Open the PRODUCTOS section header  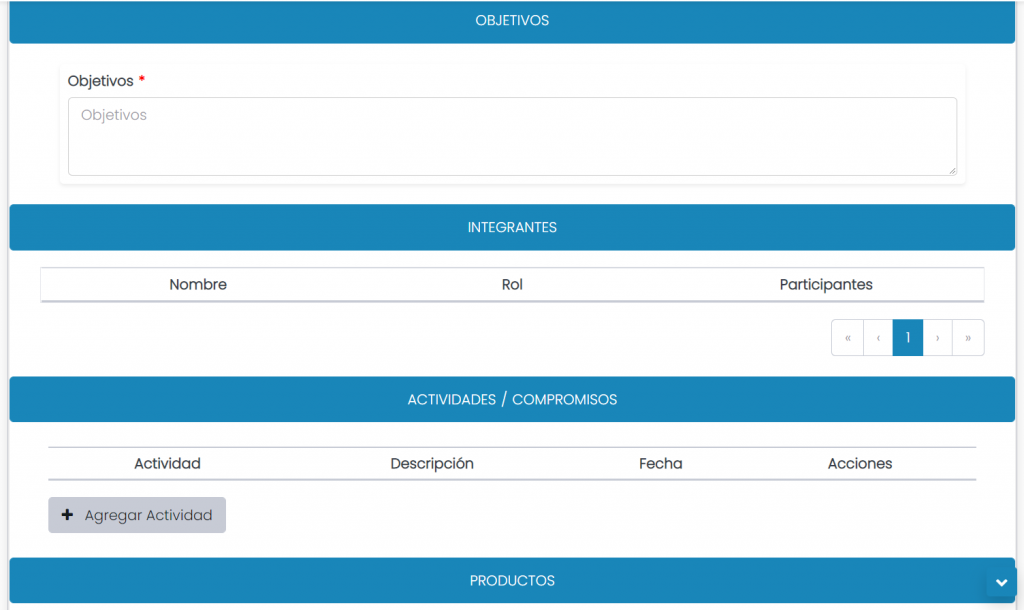tap(512, 581)
